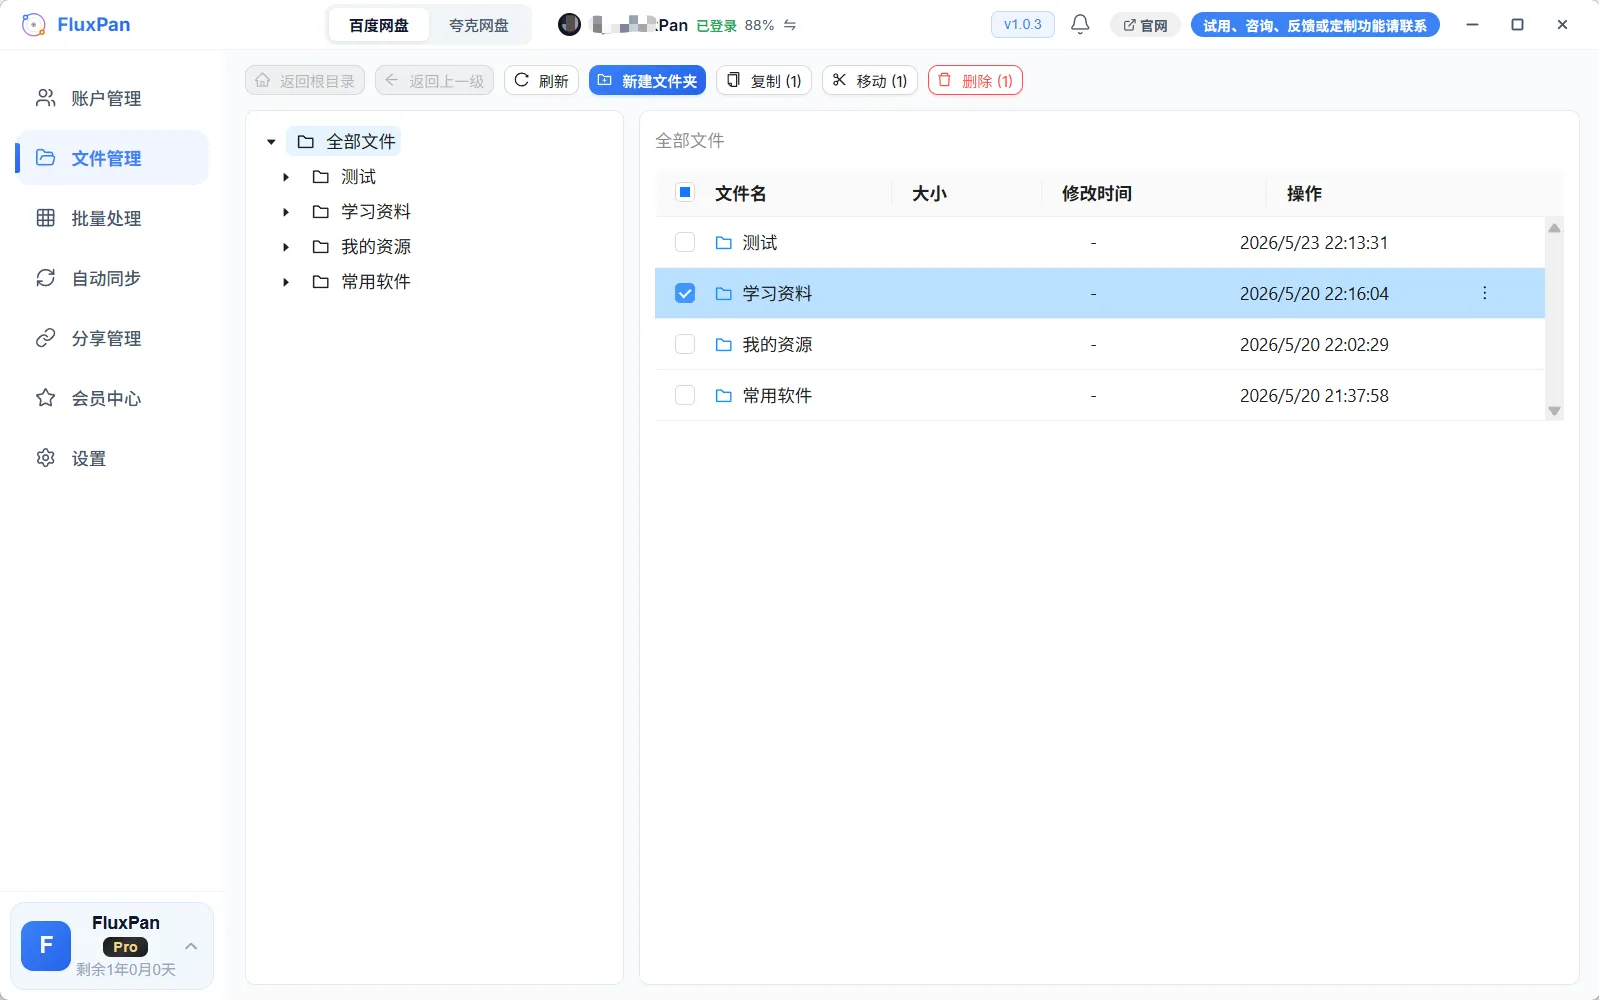1599x1000 pixels.
Task: Click the account avatar icon
Action: [569, 25]
